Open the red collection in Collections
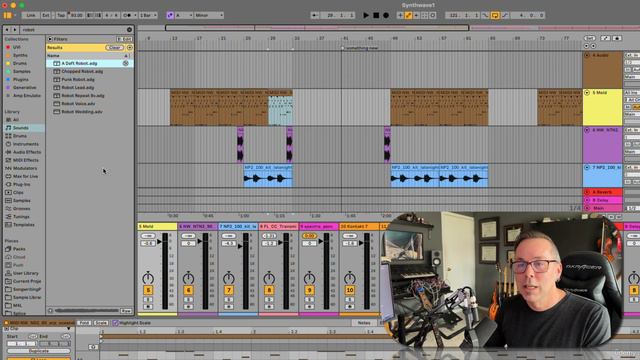The height and width of the screenshot is (360, 640). (16, 47)
